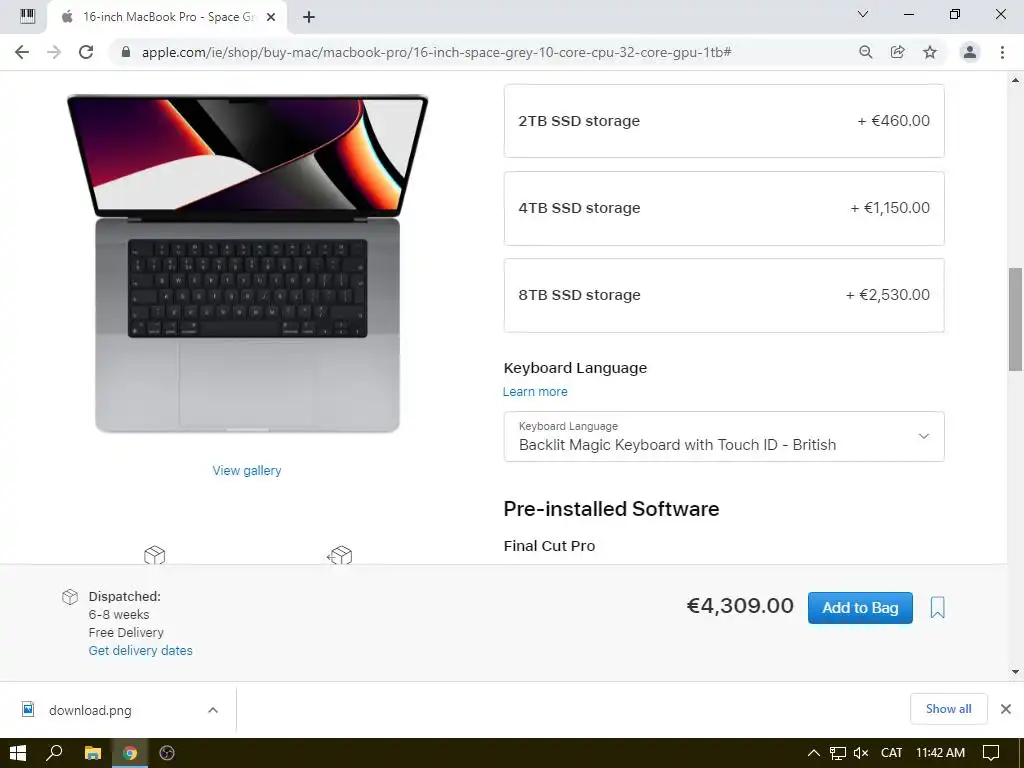Screen dimensions: 1024x768
Task: Pick the 8TB SSD storage option
Action: click(x=724, y=295)
